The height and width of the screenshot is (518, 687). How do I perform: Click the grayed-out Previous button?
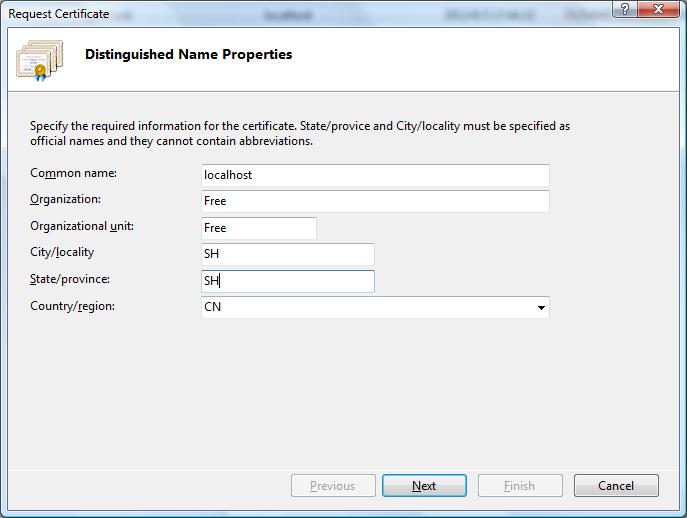coord(332,486)
